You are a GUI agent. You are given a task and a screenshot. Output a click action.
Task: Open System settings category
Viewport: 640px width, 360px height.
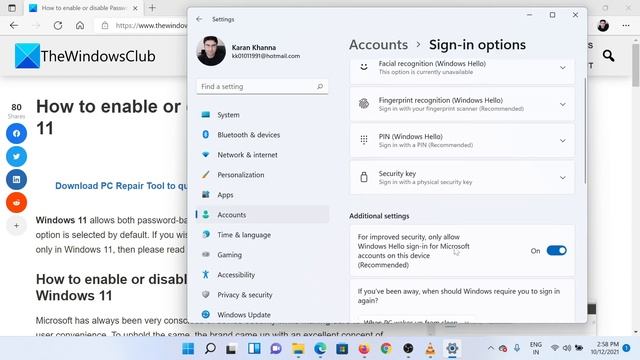coord(262,115)
